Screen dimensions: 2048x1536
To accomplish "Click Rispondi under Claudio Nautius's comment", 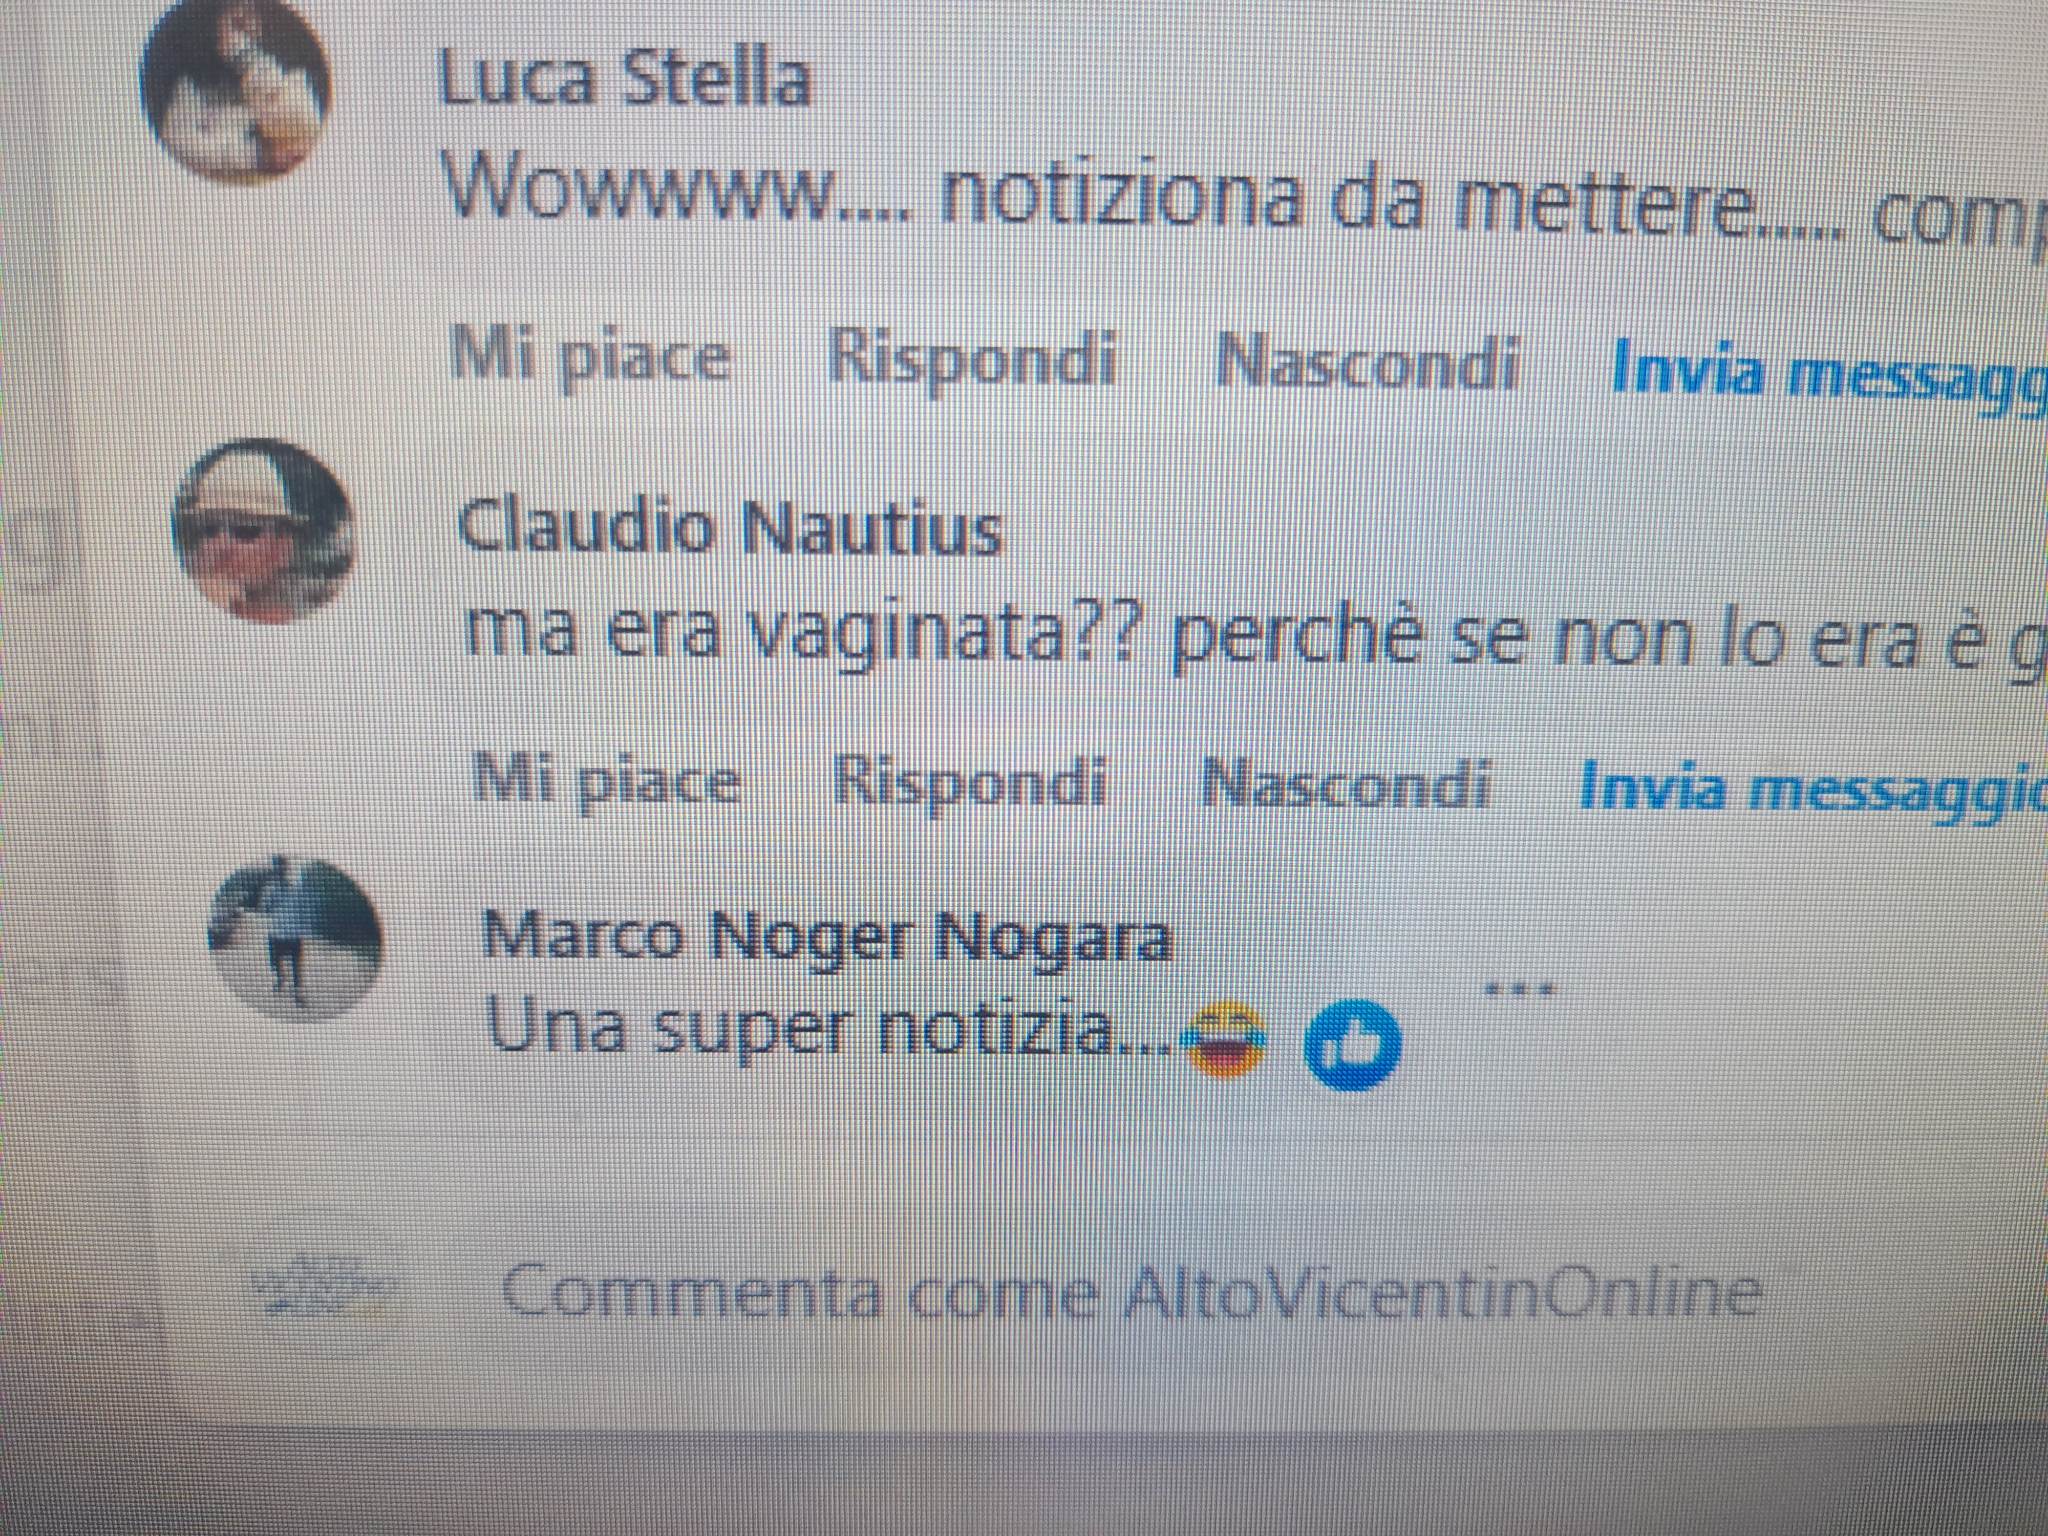I will tap(970, 782).
